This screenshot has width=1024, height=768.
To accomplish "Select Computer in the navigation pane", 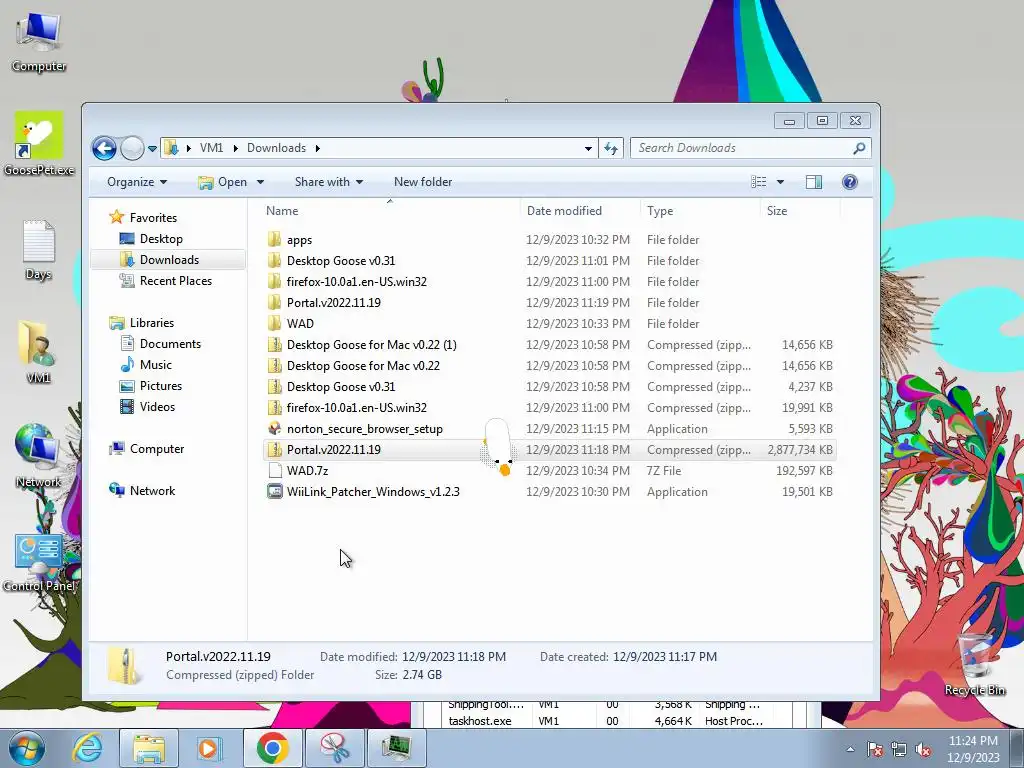I will click(157, 449).
